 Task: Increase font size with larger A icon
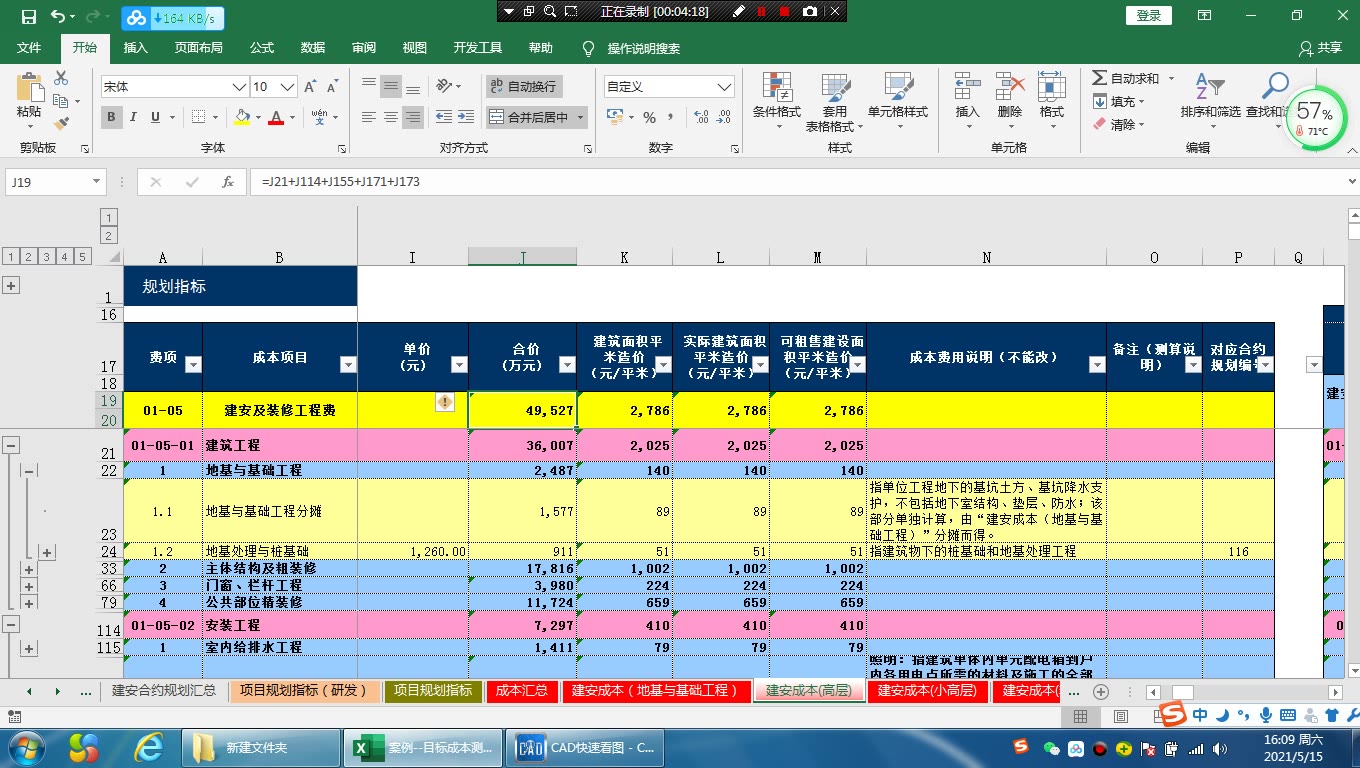310,87
